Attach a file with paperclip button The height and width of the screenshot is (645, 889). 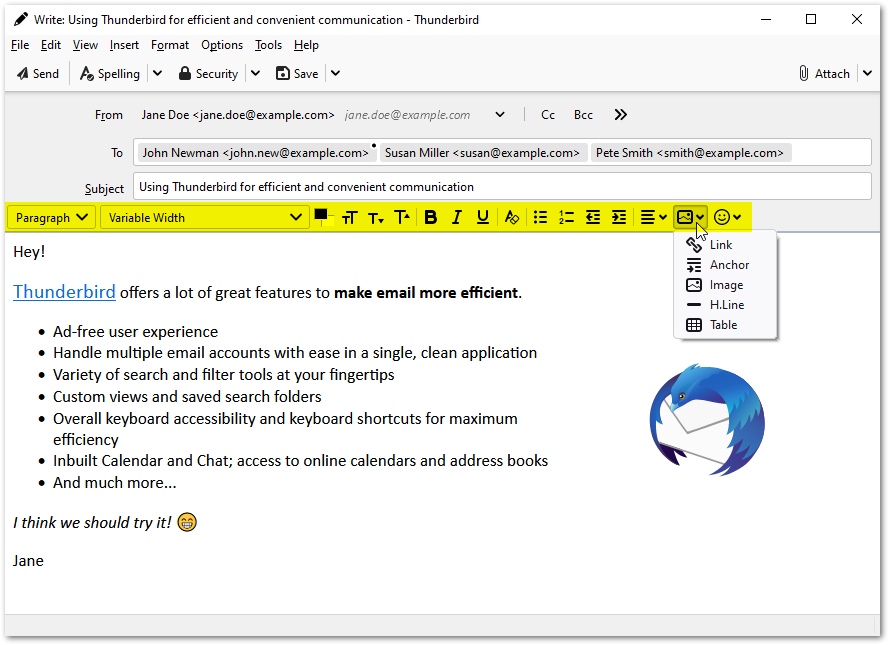824,74
